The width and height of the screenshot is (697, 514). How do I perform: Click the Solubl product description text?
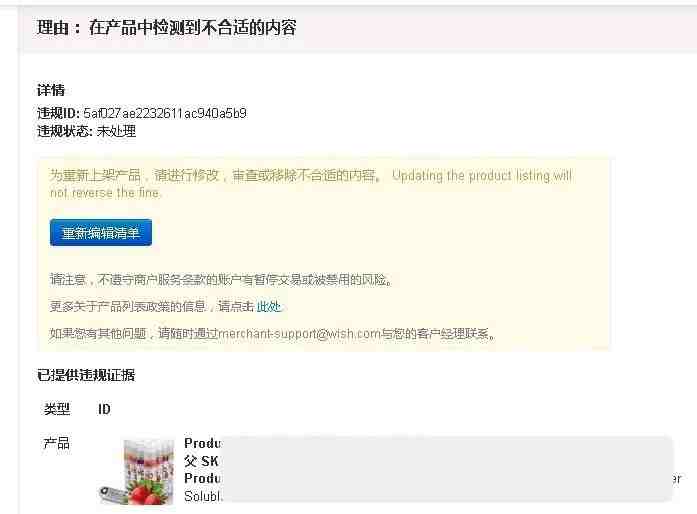pos(203,496)
